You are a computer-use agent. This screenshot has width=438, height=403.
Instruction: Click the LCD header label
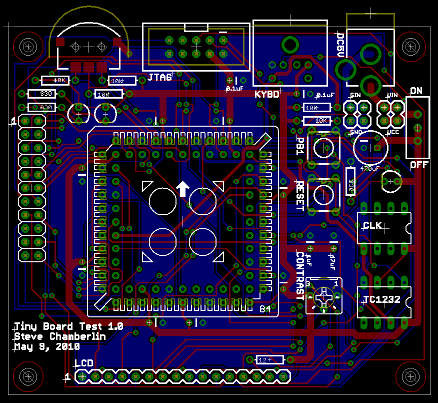[84, 363]
